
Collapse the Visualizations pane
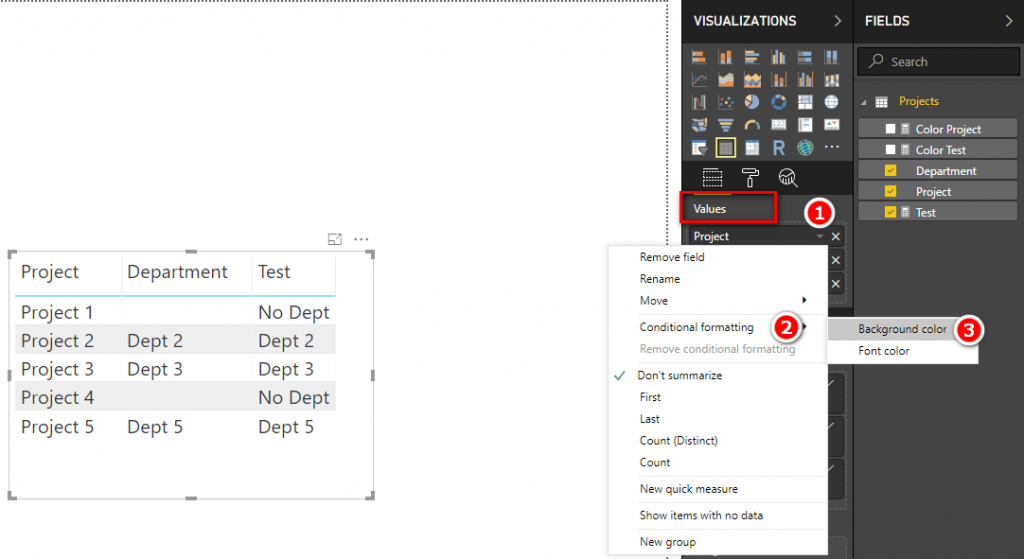[837, 21]
